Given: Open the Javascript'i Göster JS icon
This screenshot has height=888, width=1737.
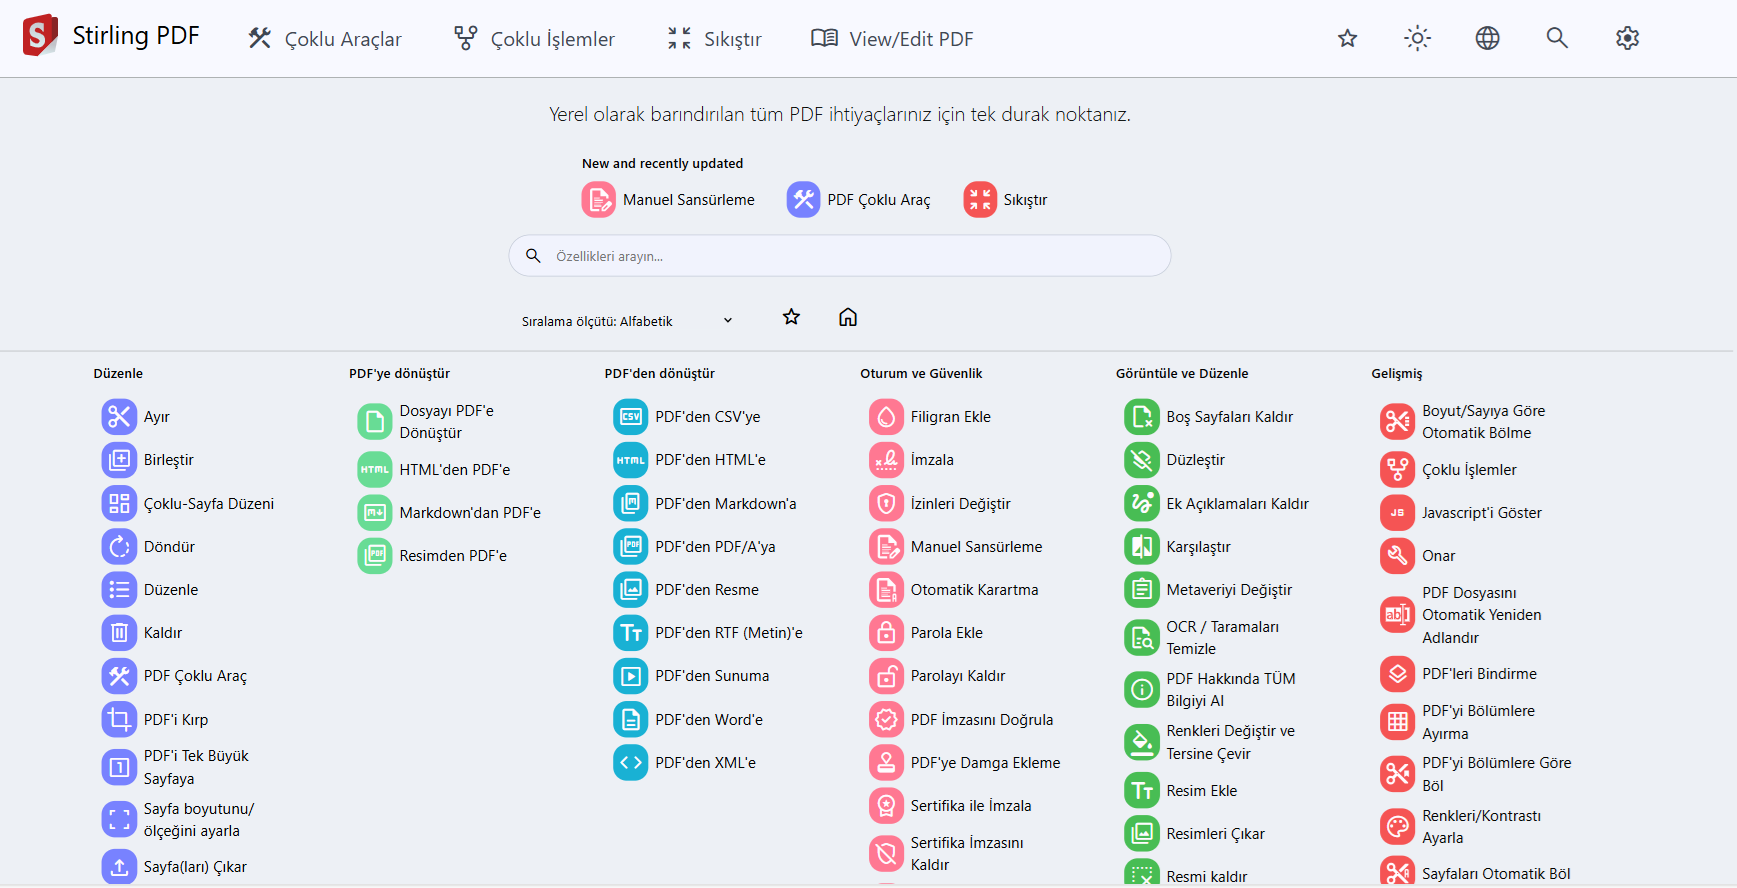Looking at the screenshot, I should pos(1398,513).
